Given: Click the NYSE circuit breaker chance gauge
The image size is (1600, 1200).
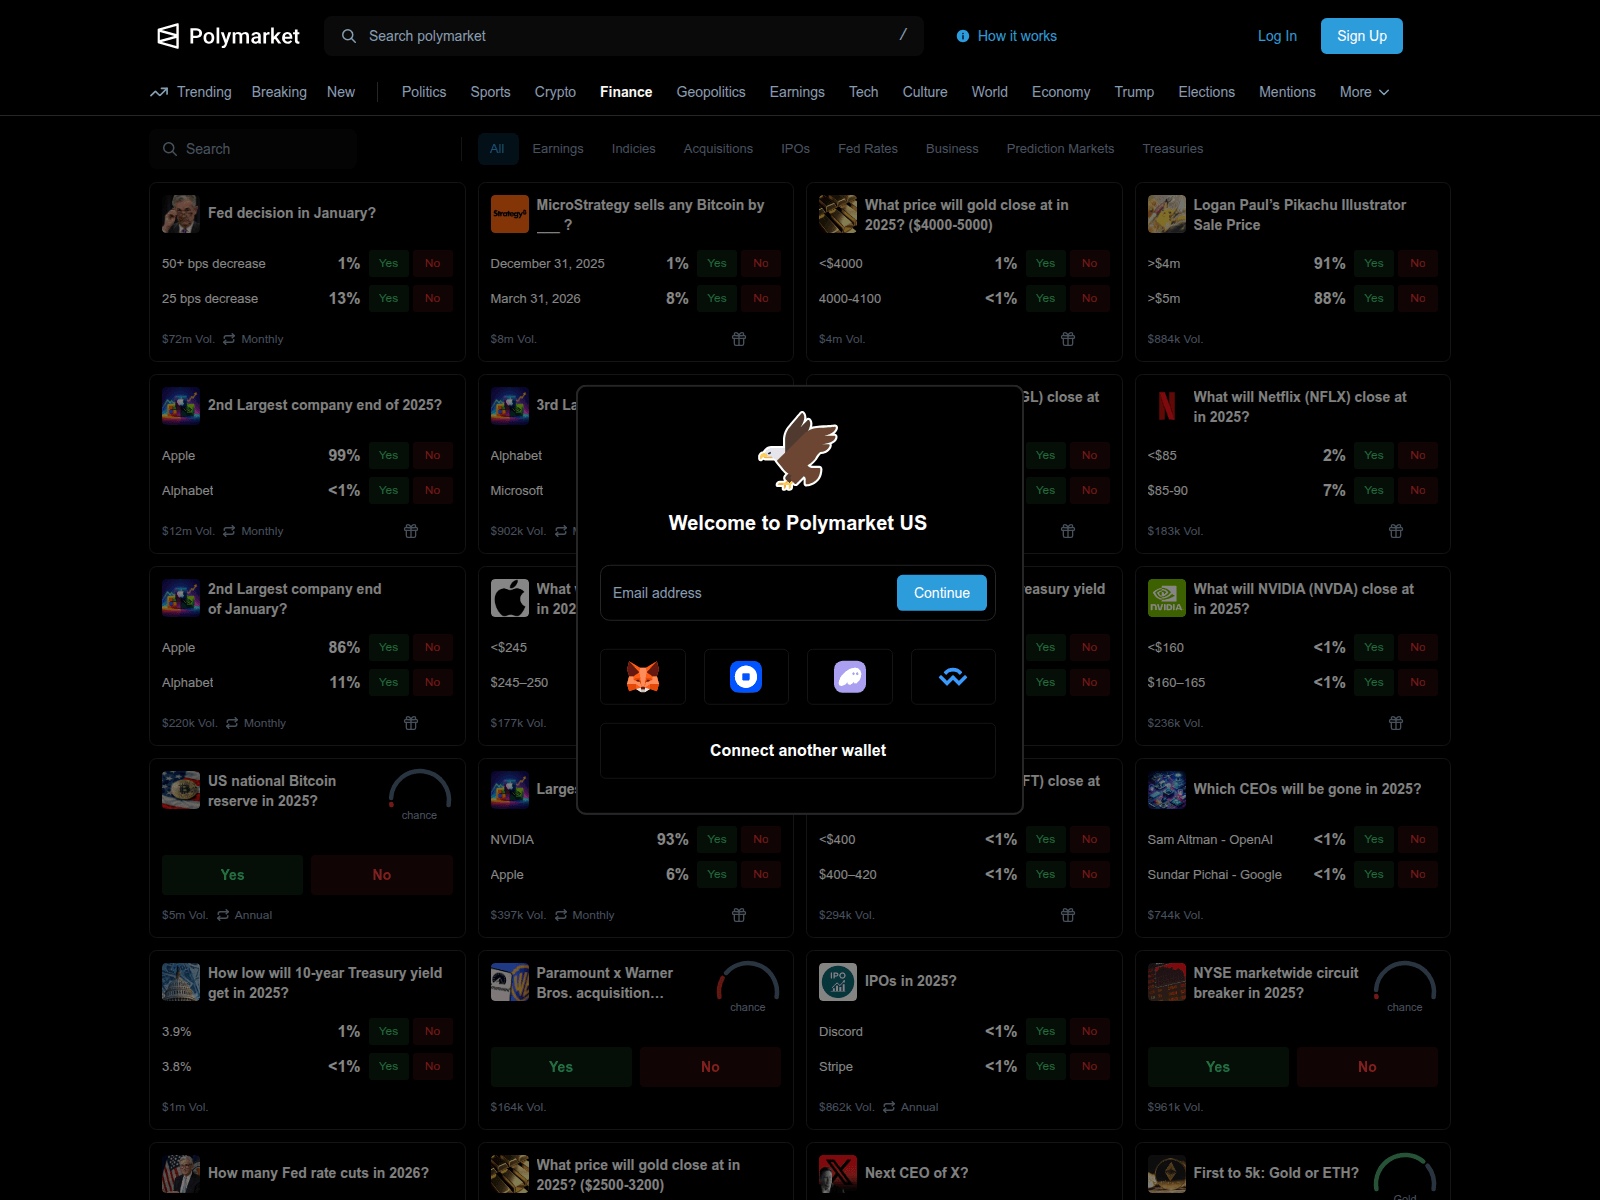Looking at the screenshot, I should click(1405, 987).
